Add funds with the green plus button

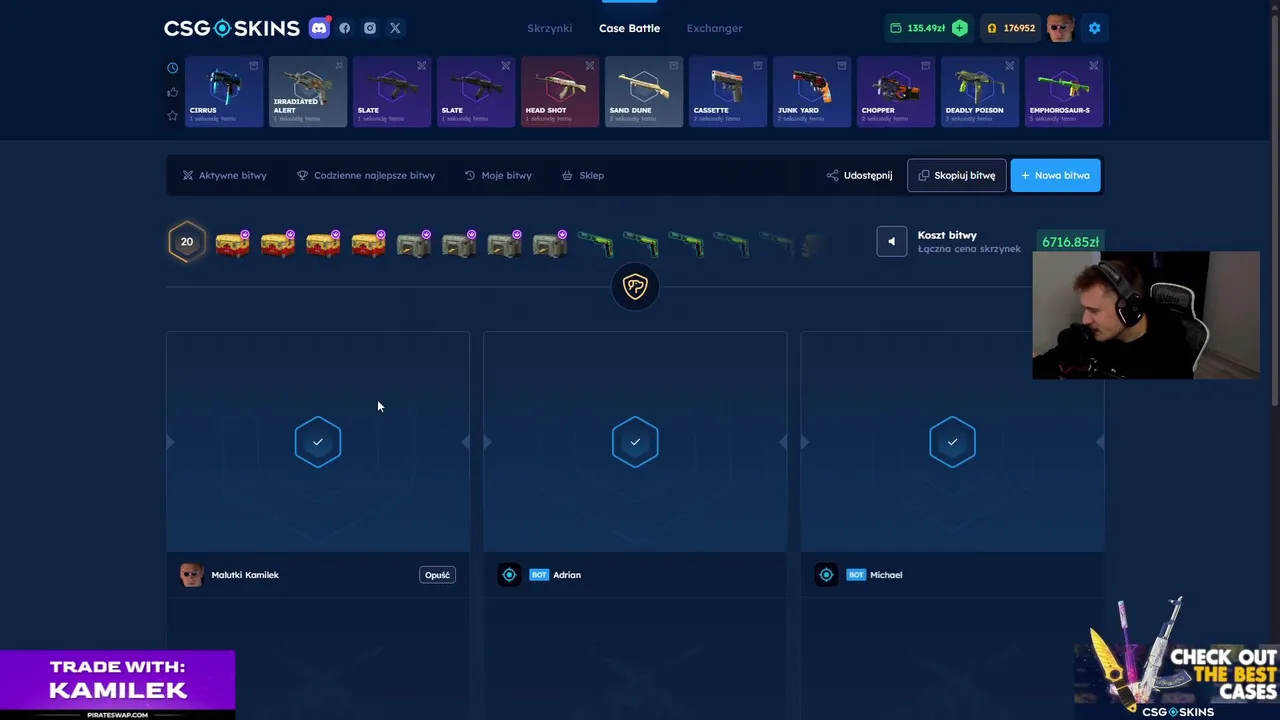click(960, 28)
